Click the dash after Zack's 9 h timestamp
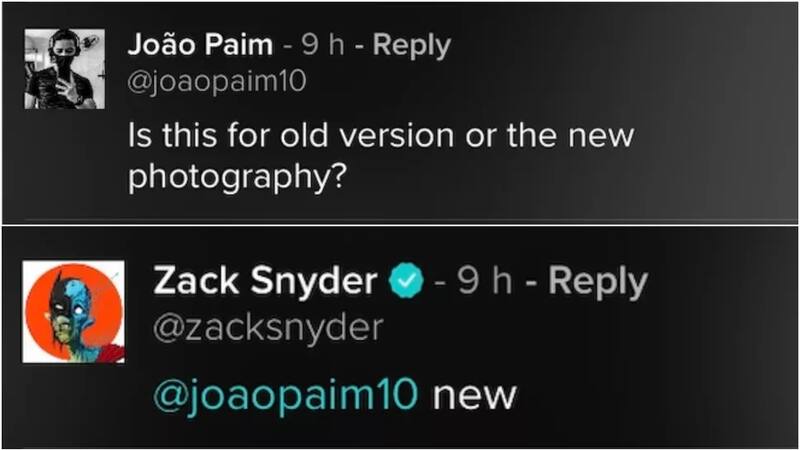 (531, 284)
